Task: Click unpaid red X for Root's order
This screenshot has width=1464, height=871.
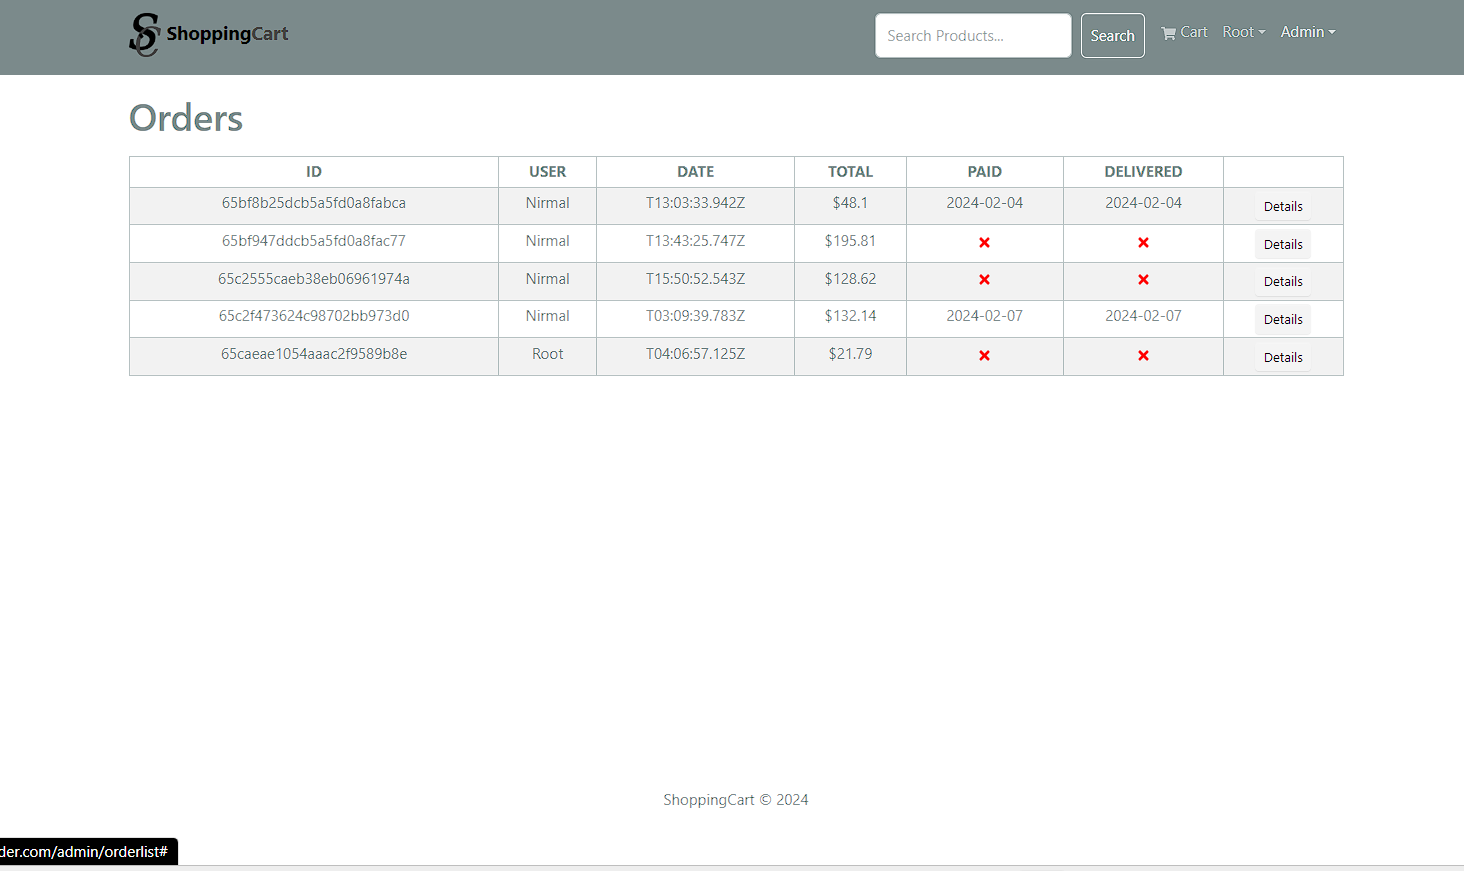Action: click(x=984, y=356)
